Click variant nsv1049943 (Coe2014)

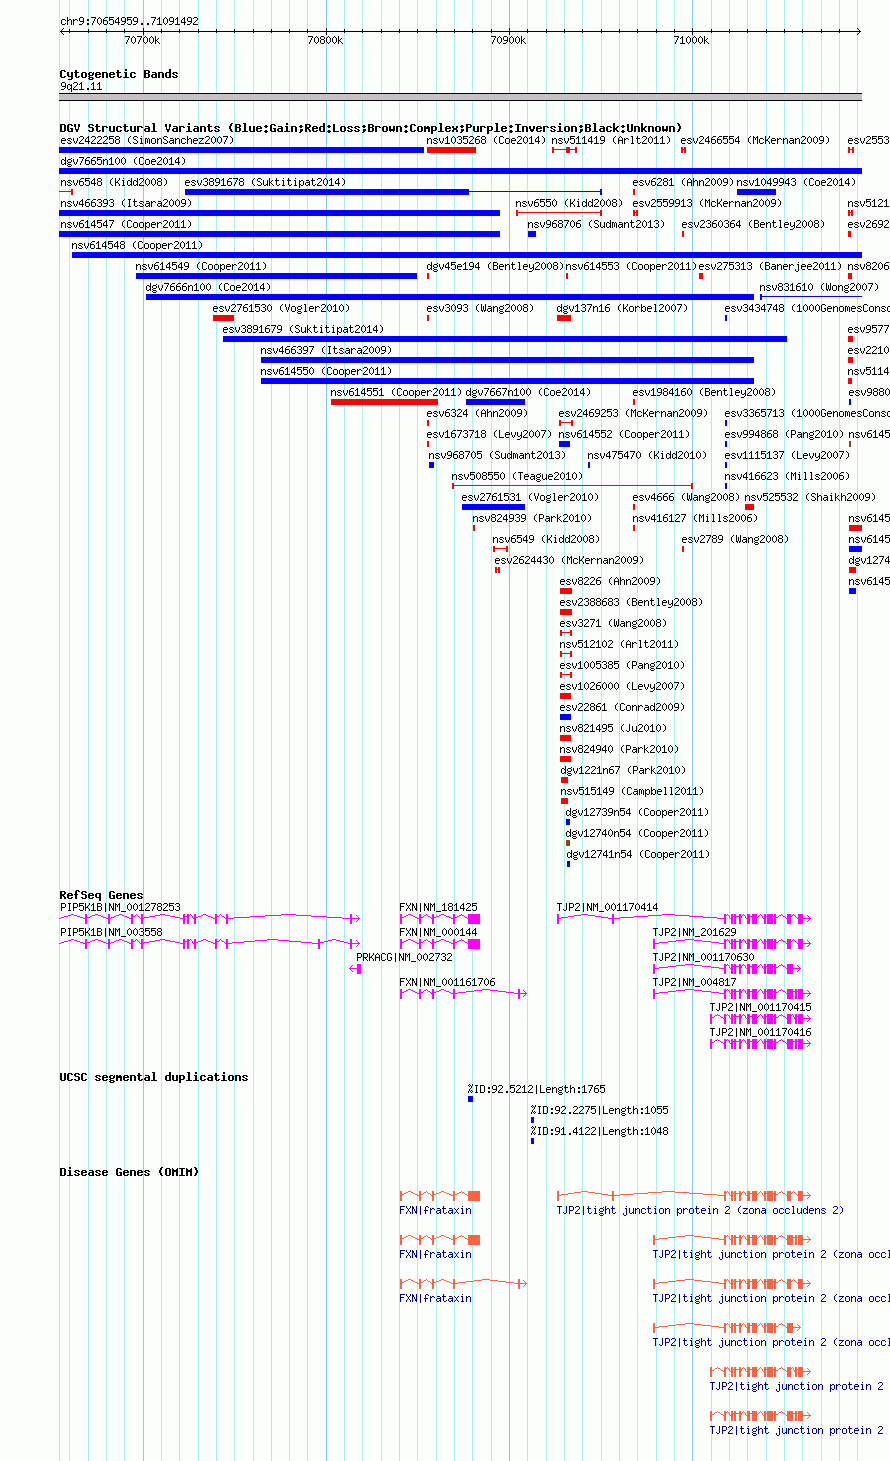[x=797, y=183]
